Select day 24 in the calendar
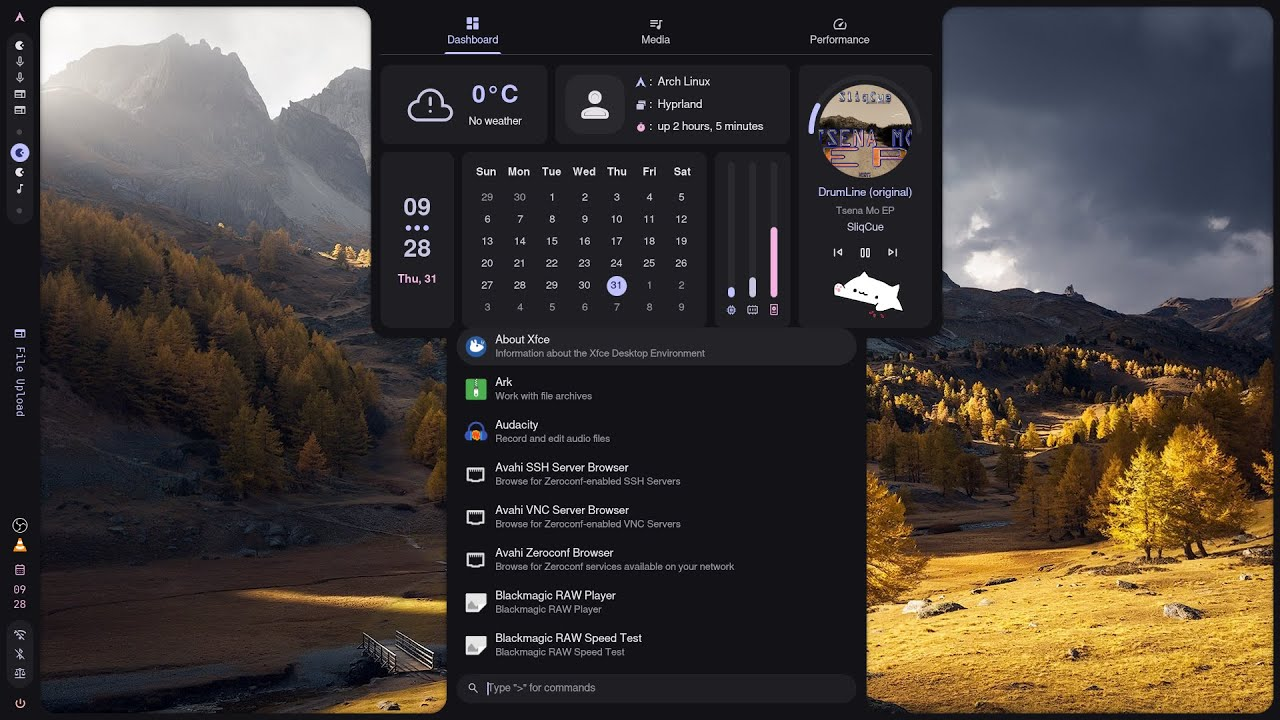The height and width of the screenshot is (720, 1280). click(x=616, y=263)
